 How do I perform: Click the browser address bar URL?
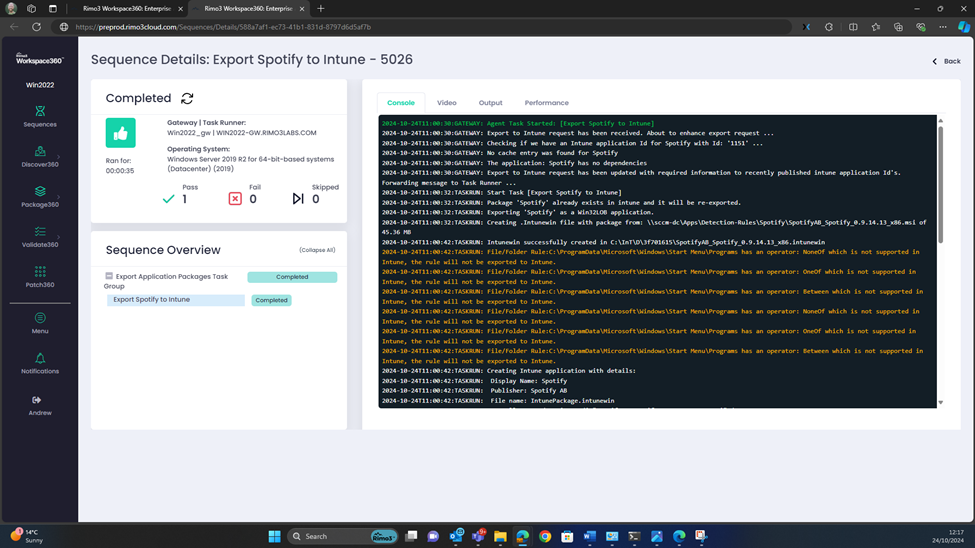[x=223, y=27]
